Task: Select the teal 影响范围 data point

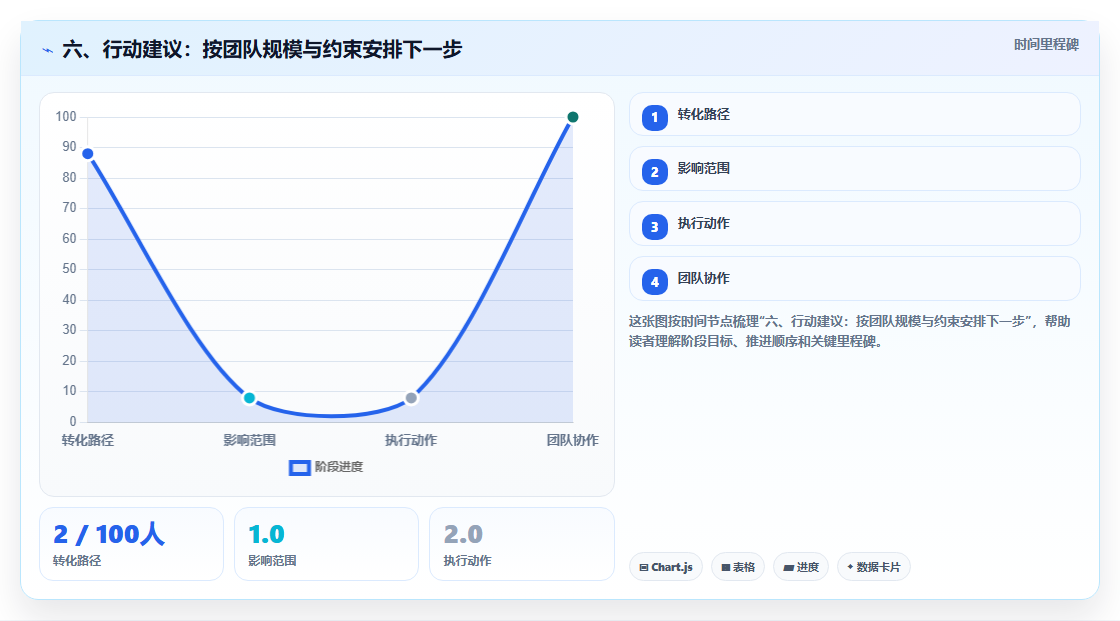Action: coord(249,398)
